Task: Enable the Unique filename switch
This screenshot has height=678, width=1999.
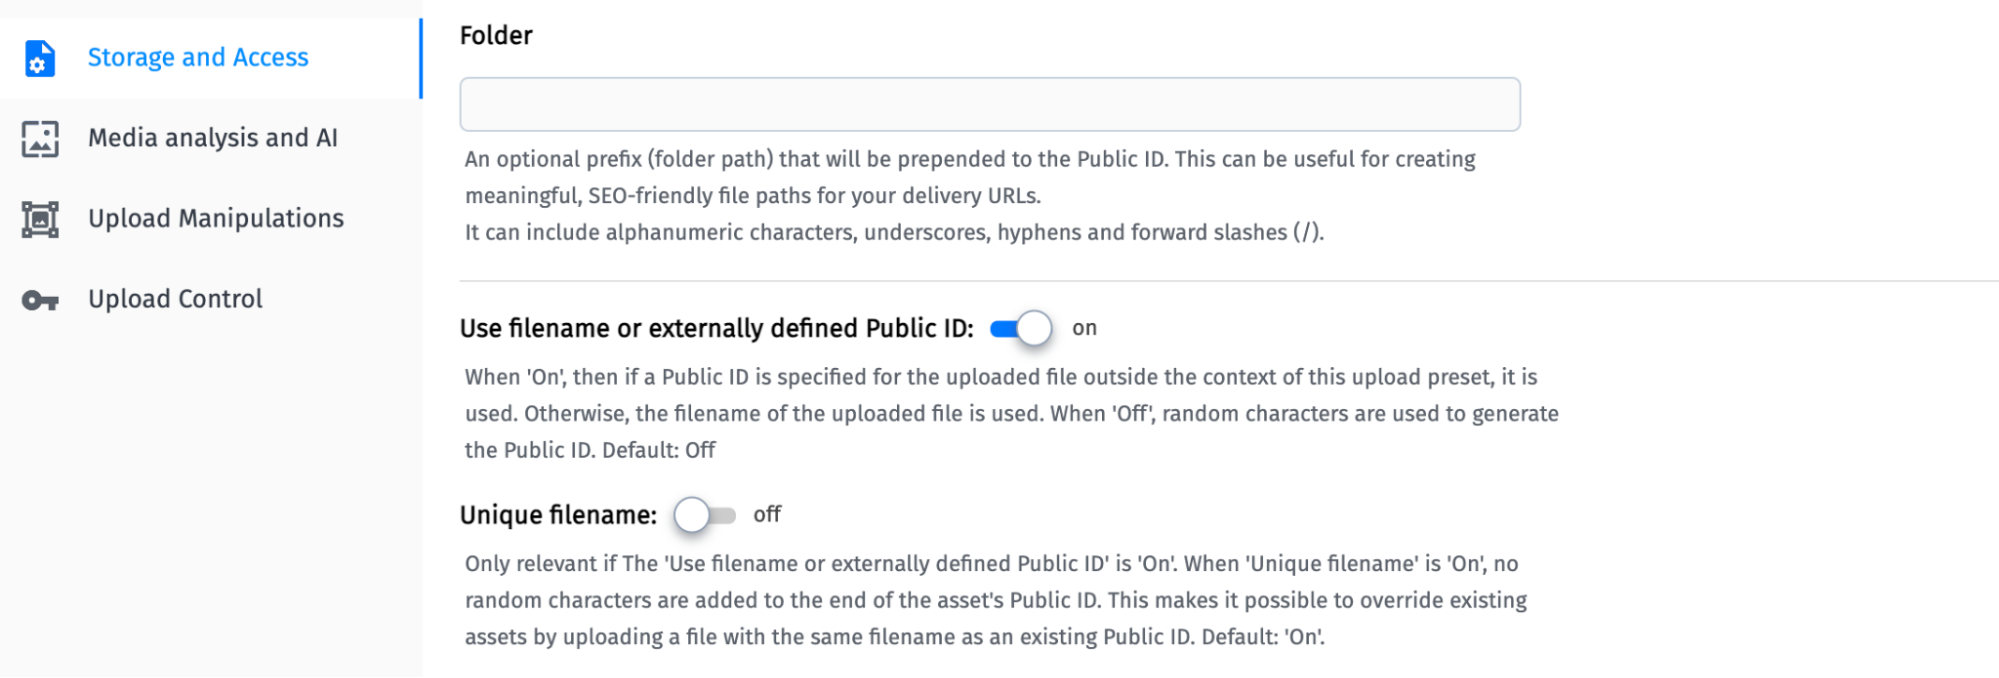Action: 704,515
